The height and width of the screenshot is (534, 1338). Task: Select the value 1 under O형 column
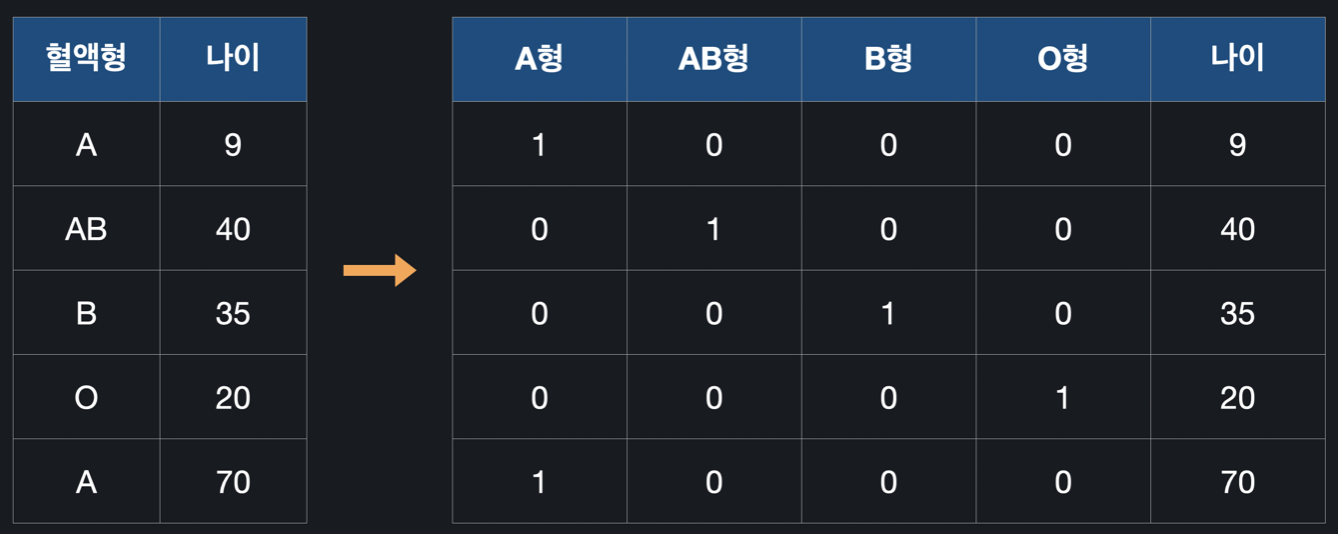(1063, 396)
